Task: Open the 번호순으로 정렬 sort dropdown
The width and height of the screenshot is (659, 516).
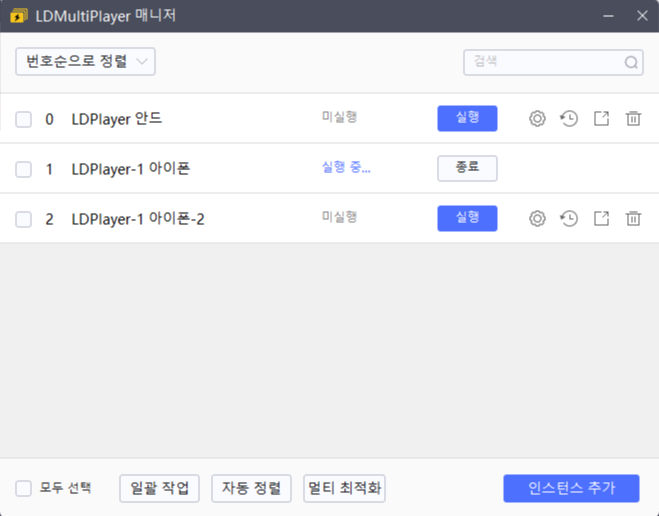Action: point(85,62)
